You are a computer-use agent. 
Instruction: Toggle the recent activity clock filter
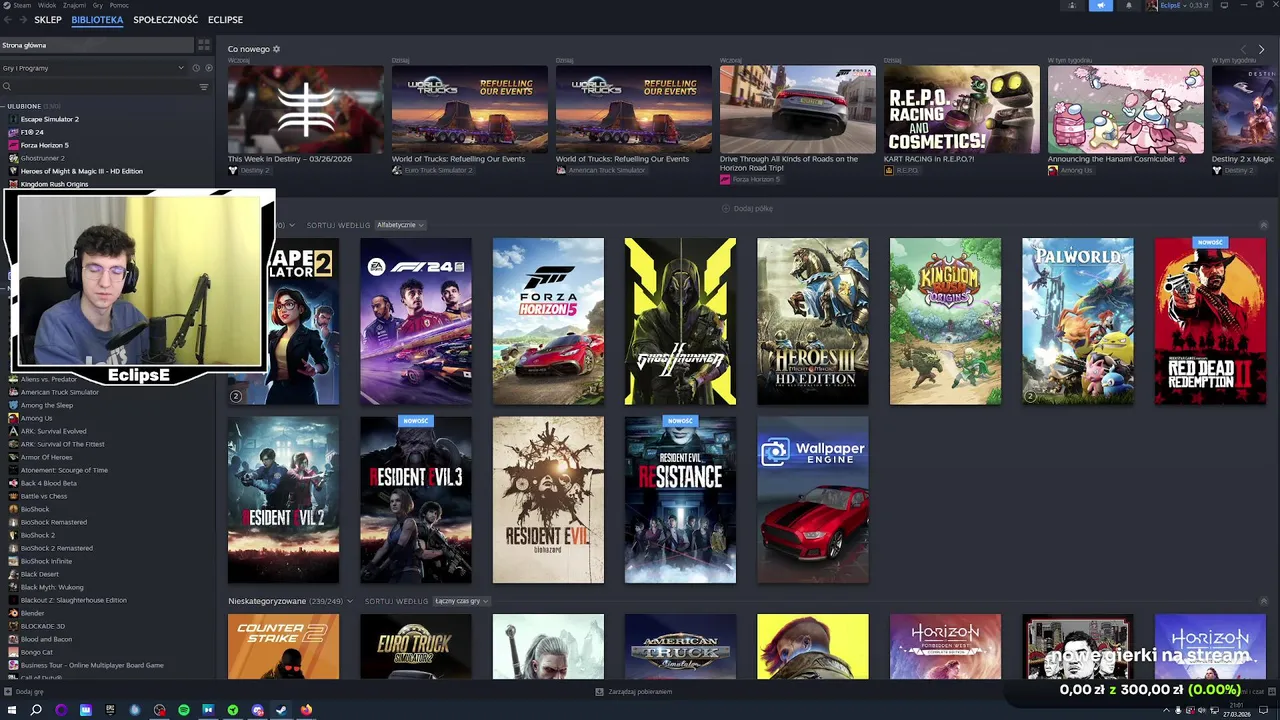click(x=196, y=68)
